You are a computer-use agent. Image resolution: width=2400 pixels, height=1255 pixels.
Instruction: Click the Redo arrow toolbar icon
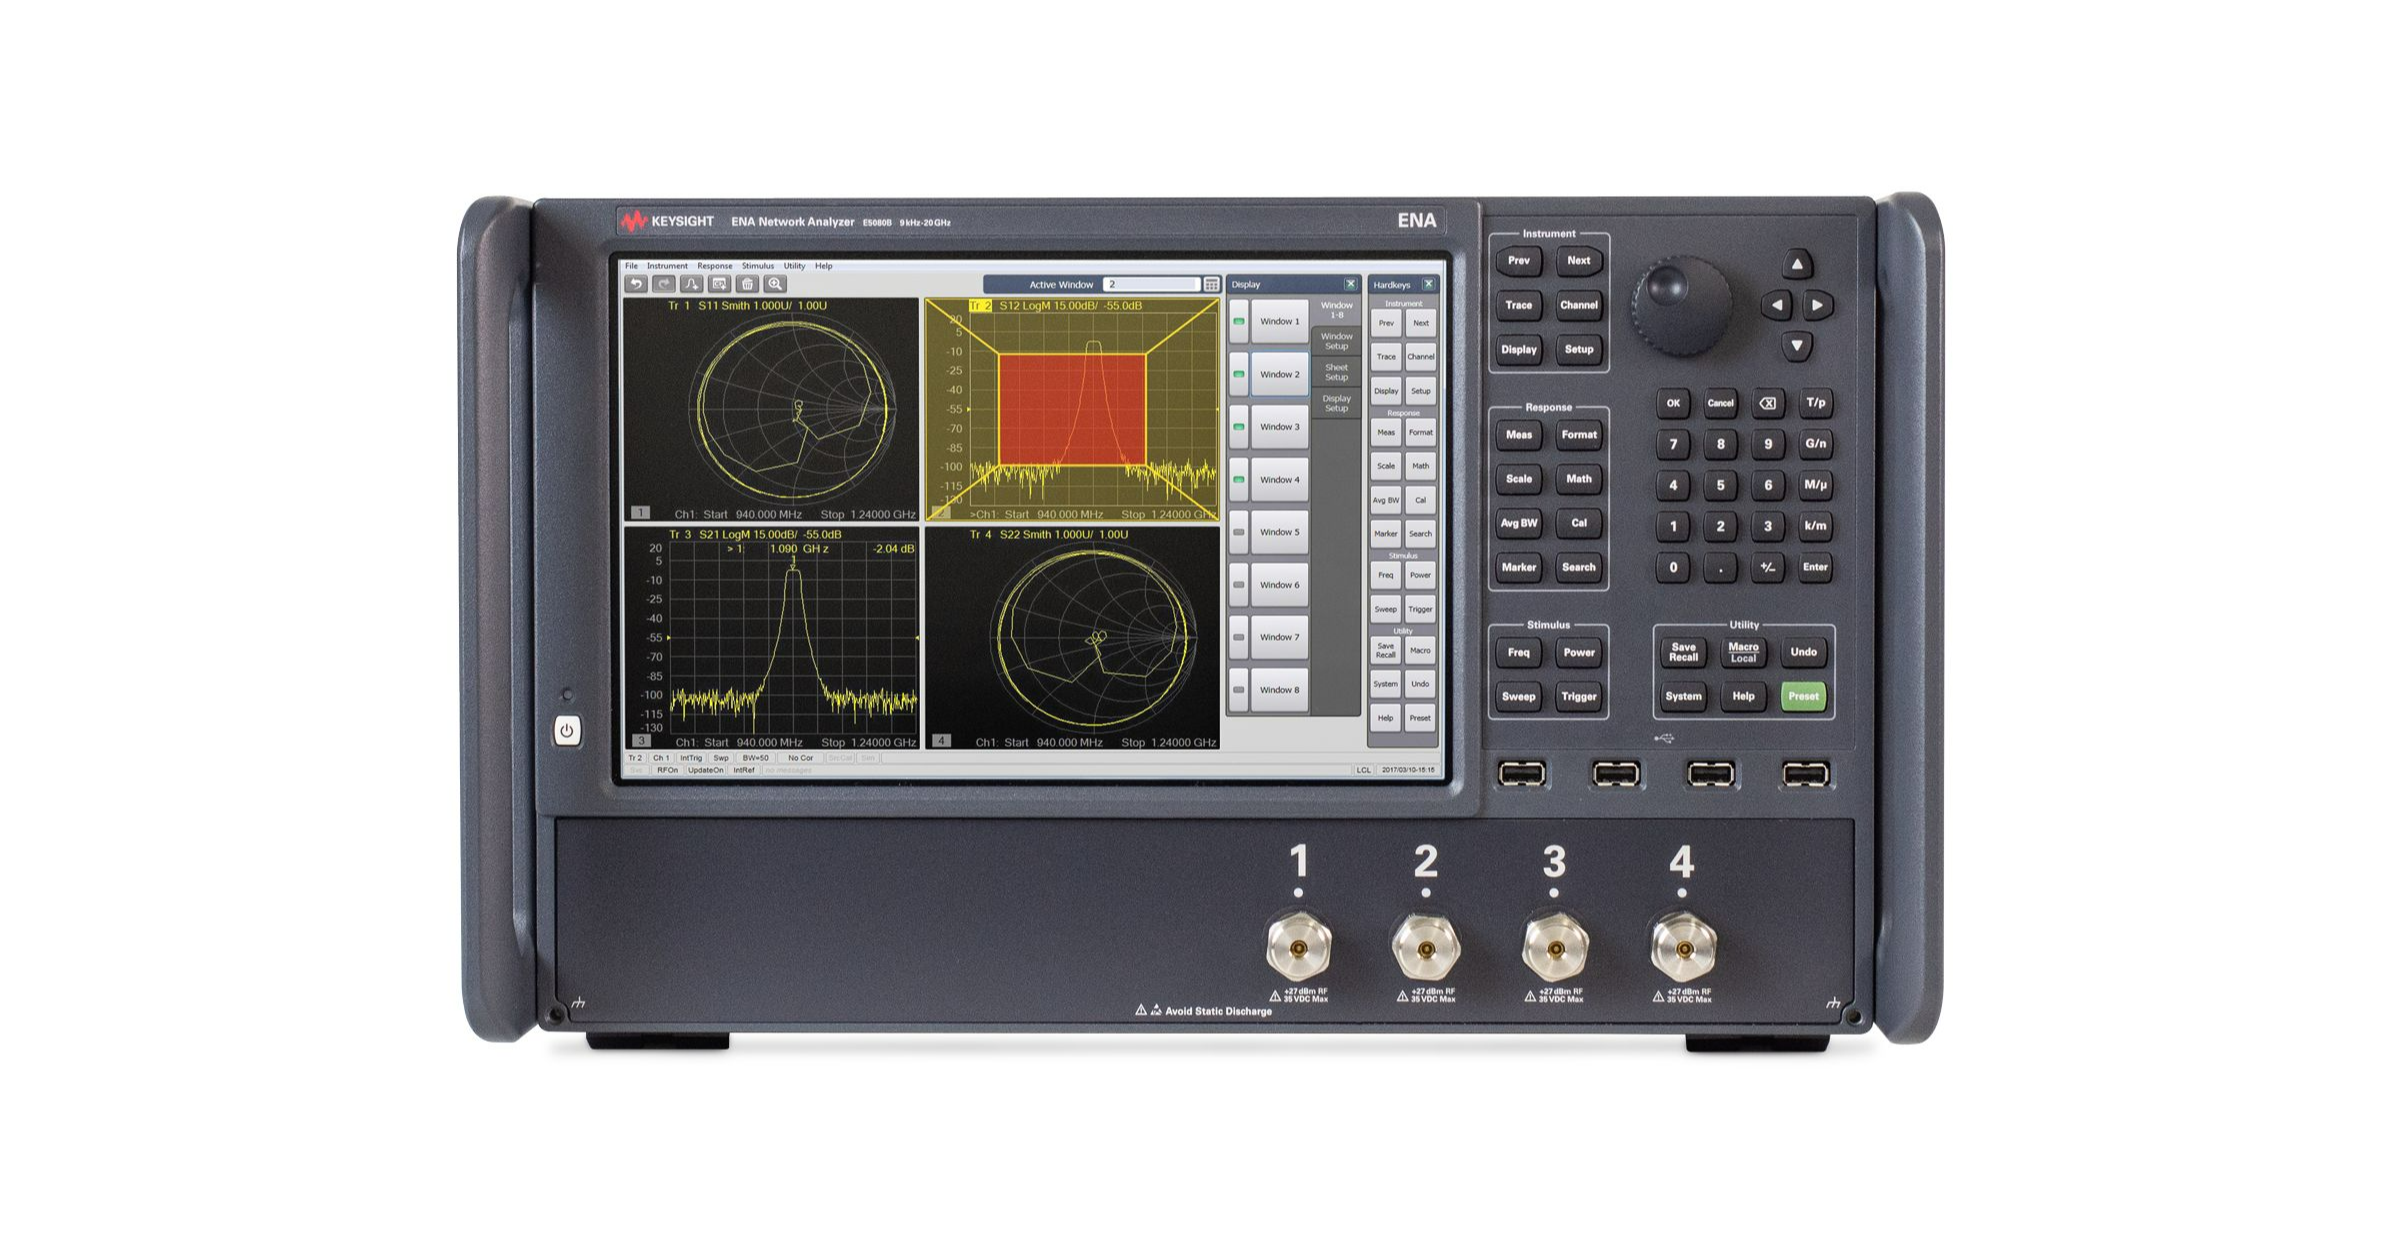click(x=663, y=284)
